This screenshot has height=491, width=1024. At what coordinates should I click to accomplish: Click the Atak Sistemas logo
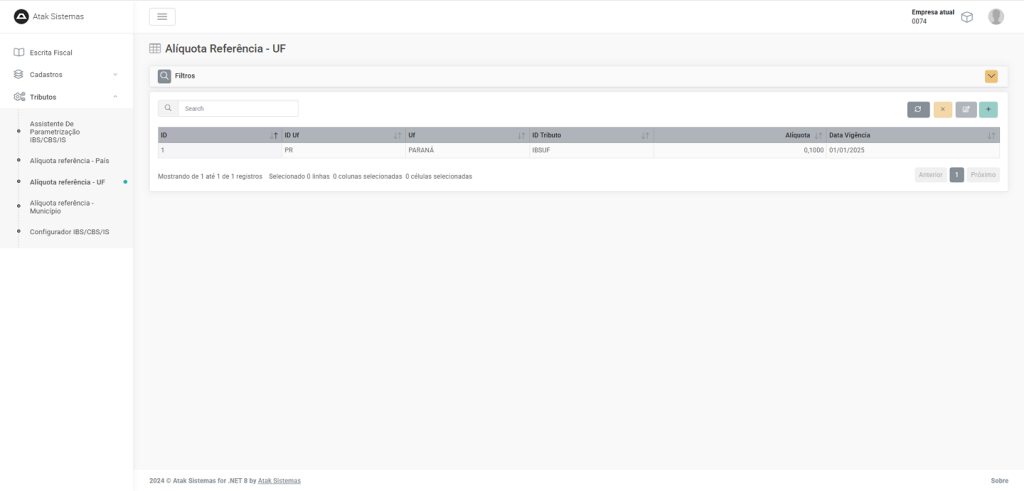click(21, 16)
